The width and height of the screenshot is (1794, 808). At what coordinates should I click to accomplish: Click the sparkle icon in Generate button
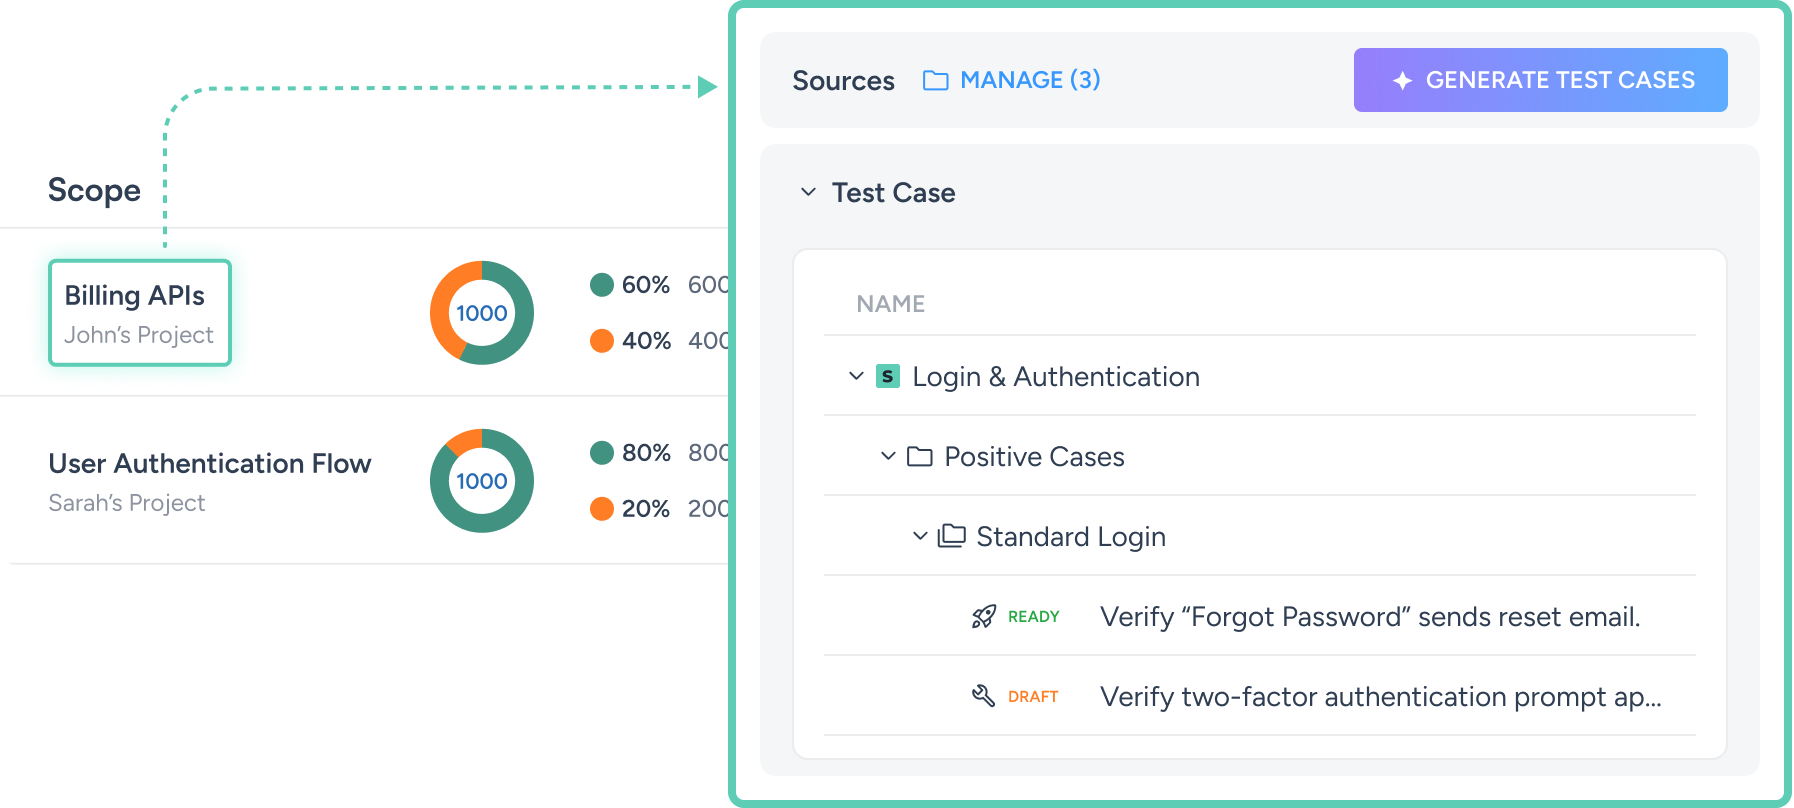point(1402,81)
